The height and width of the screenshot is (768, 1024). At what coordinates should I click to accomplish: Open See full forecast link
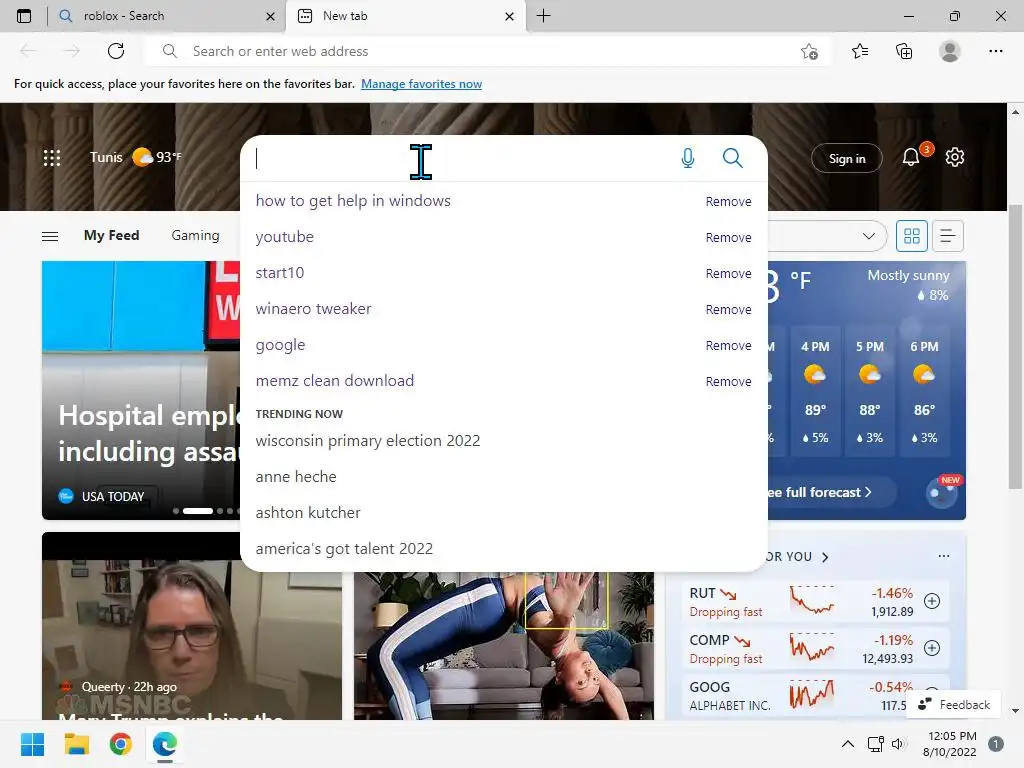tap(820, 492)
